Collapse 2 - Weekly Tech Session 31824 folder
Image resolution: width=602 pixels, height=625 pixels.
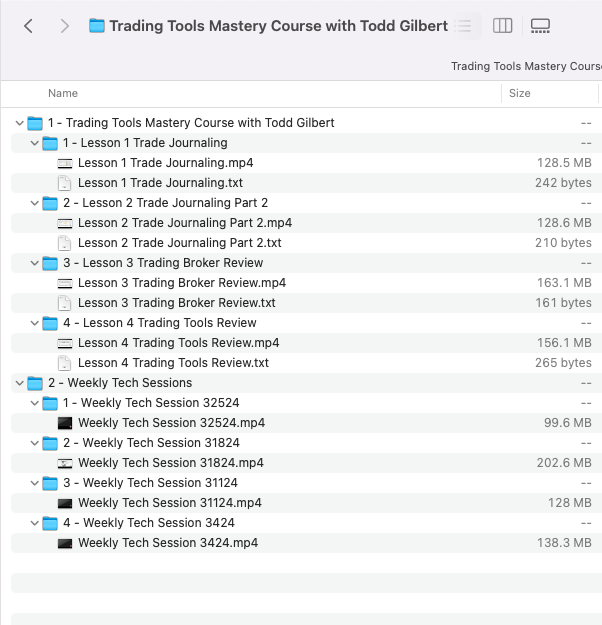(35, 443)
